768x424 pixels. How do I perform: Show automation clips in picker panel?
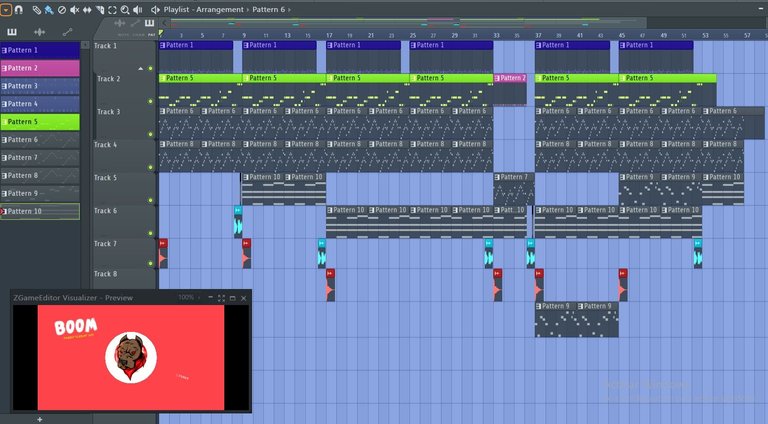point(68,32)
